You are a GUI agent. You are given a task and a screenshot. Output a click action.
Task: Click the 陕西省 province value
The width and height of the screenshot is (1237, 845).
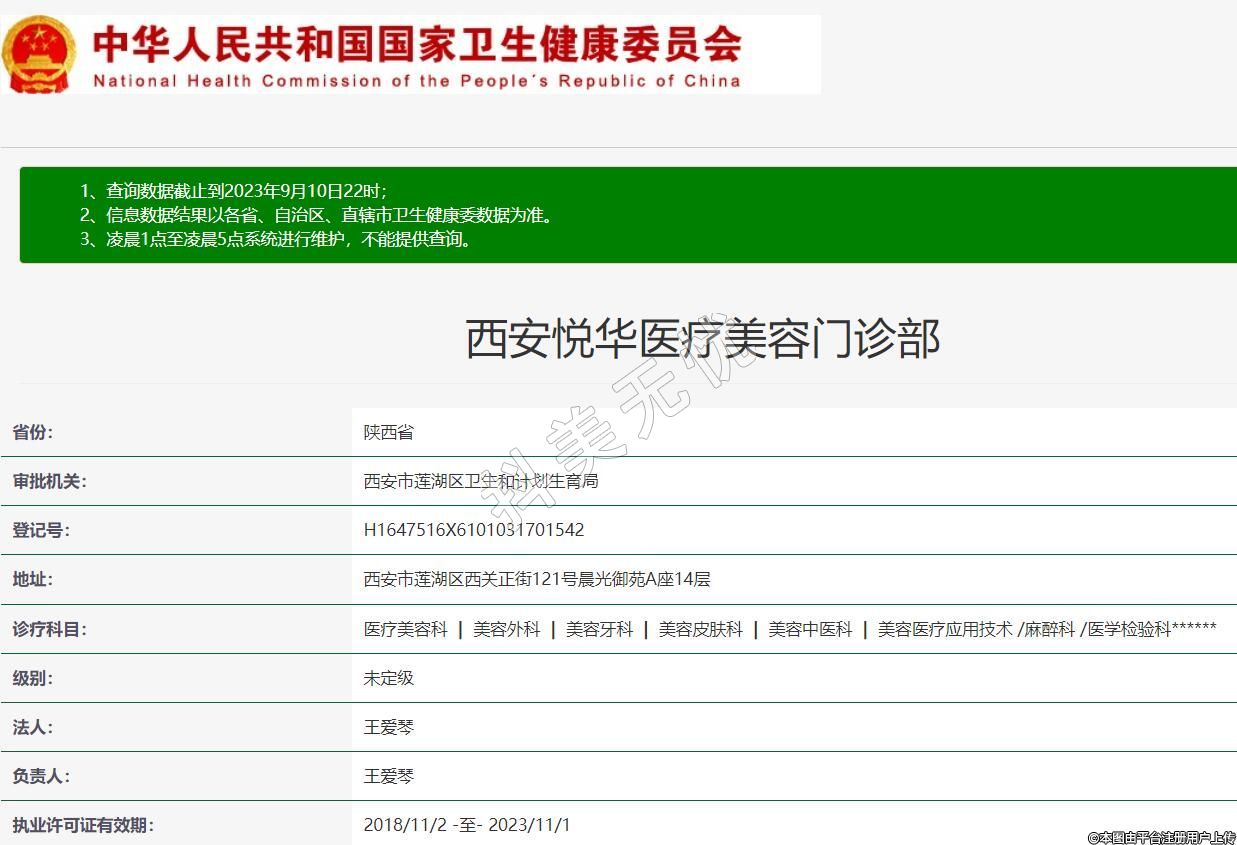(388, 432)
